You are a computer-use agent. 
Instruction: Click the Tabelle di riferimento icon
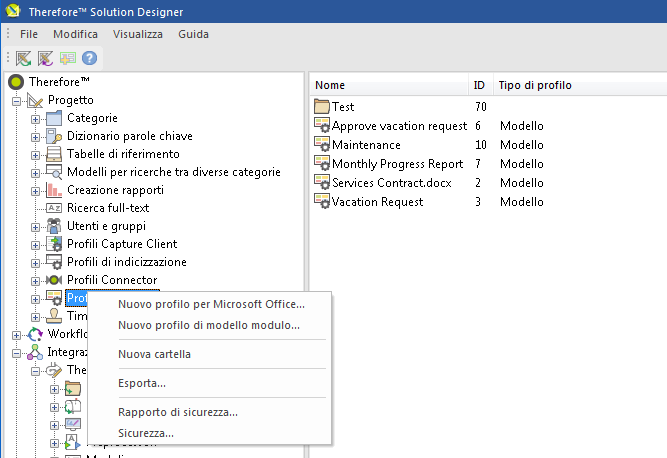54,154
